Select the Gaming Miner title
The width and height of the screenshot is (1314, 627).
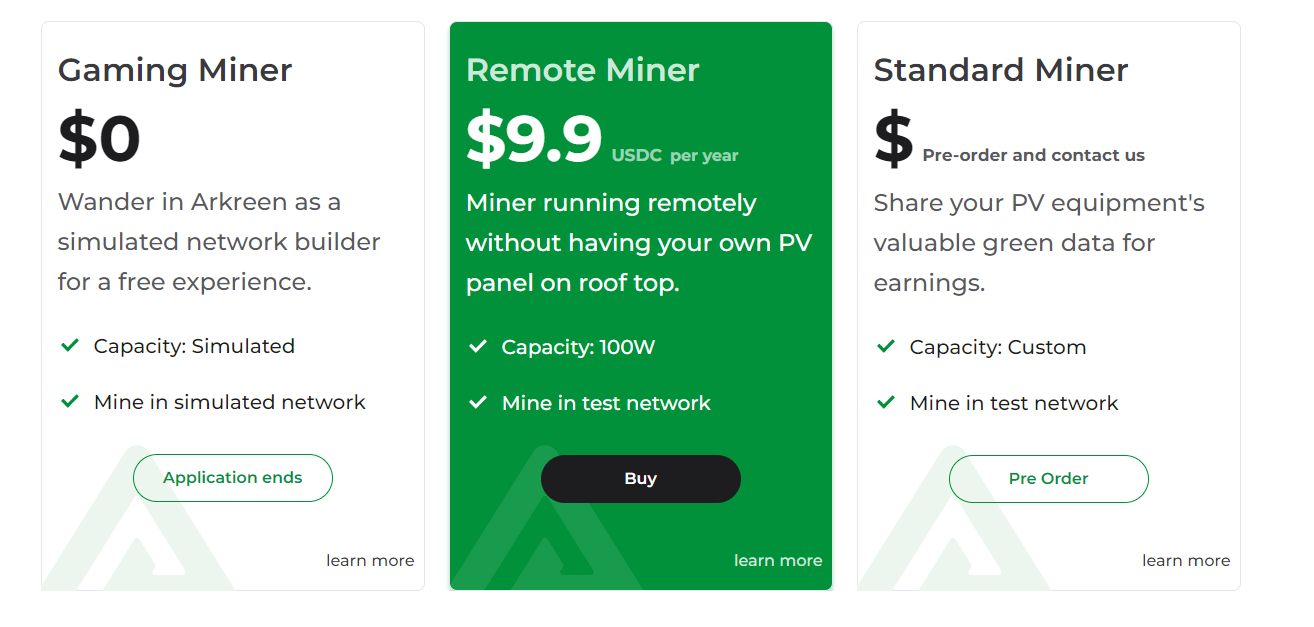(175, 71)
